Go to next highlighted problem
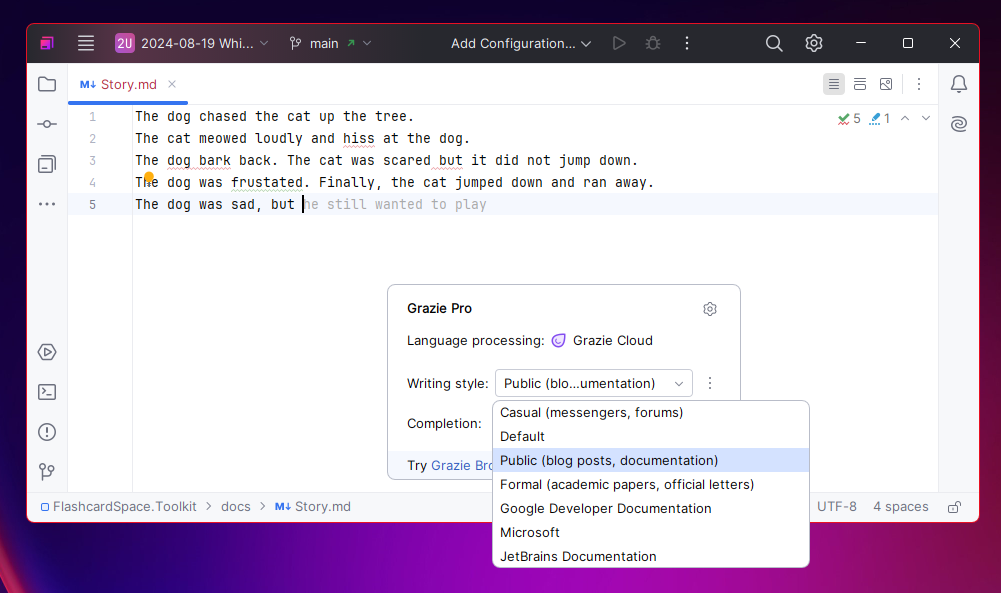 click(926, 118)
